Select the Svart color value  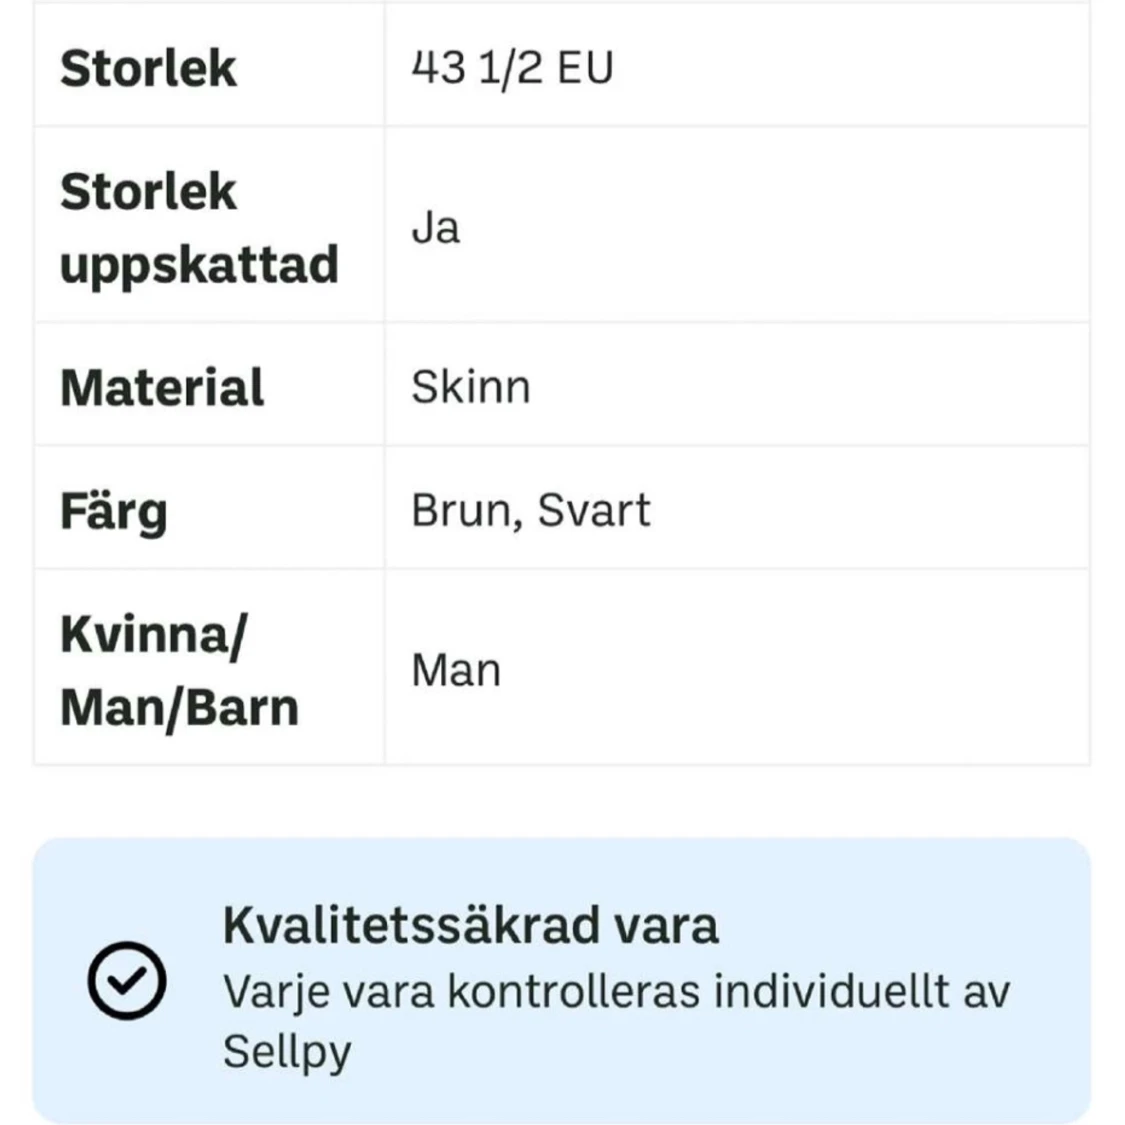pos(594,511)
